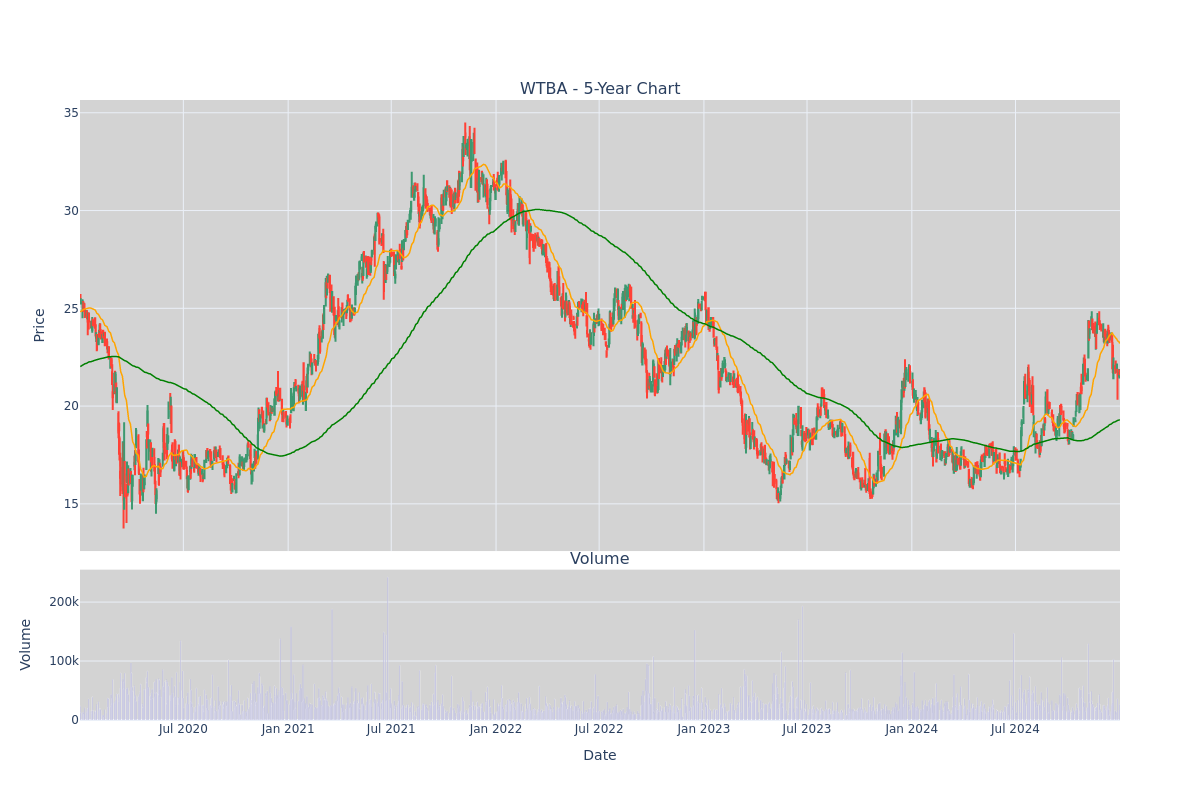The height and width of the screenshot is (800, 1200).
Task: Click the Jul 2020 date tick
Action: (183, 729)
